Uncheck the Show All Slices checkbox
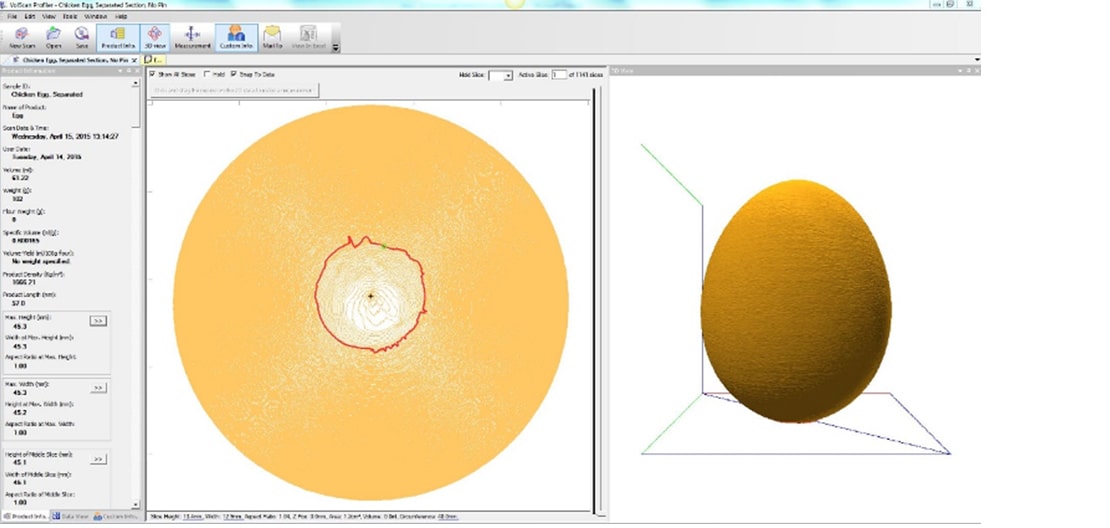 (x=152, y=74)
